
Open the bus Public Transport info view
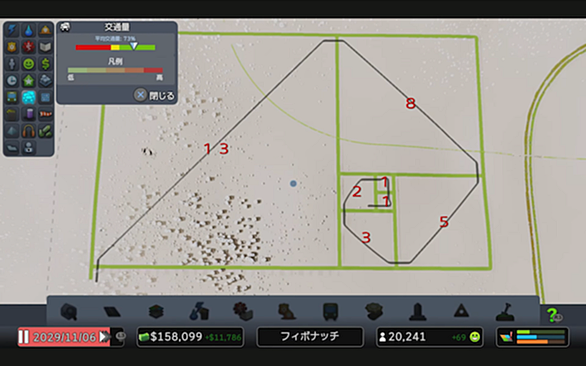[12, 97]
